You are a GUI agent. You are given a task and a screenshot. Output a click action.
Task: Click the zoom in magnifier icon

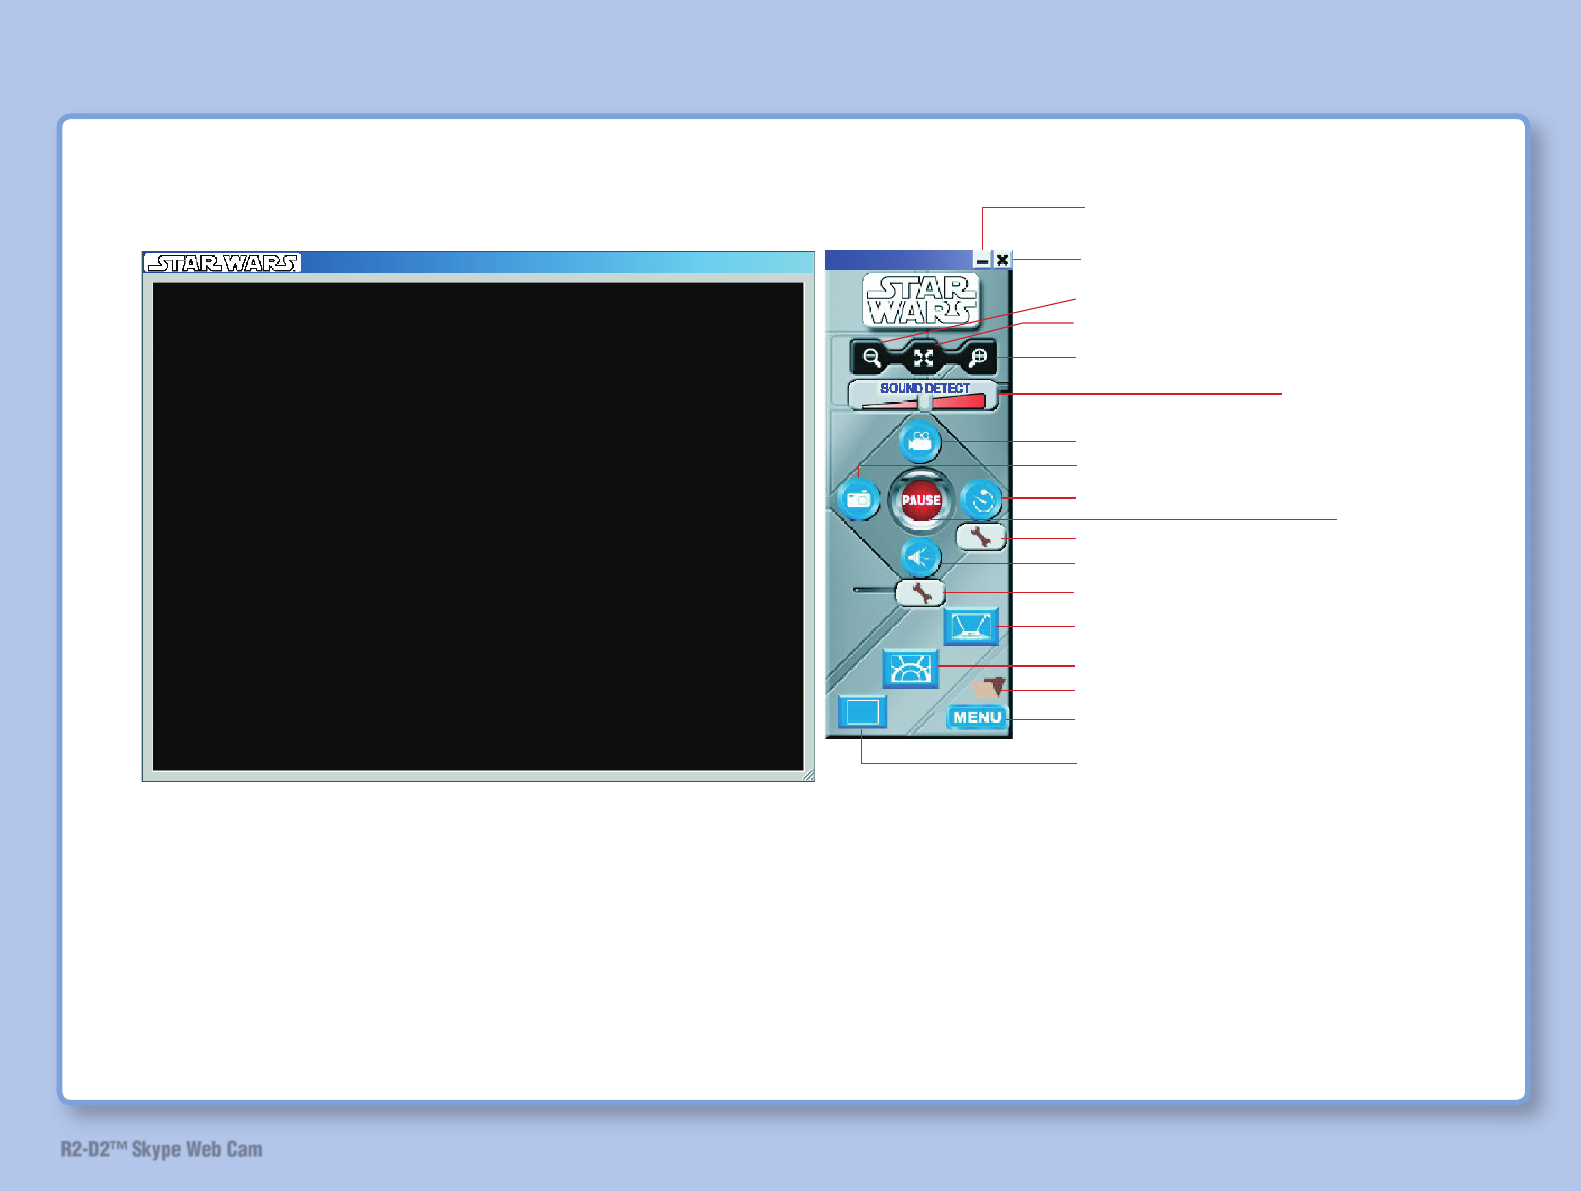(x=977, y=358)
